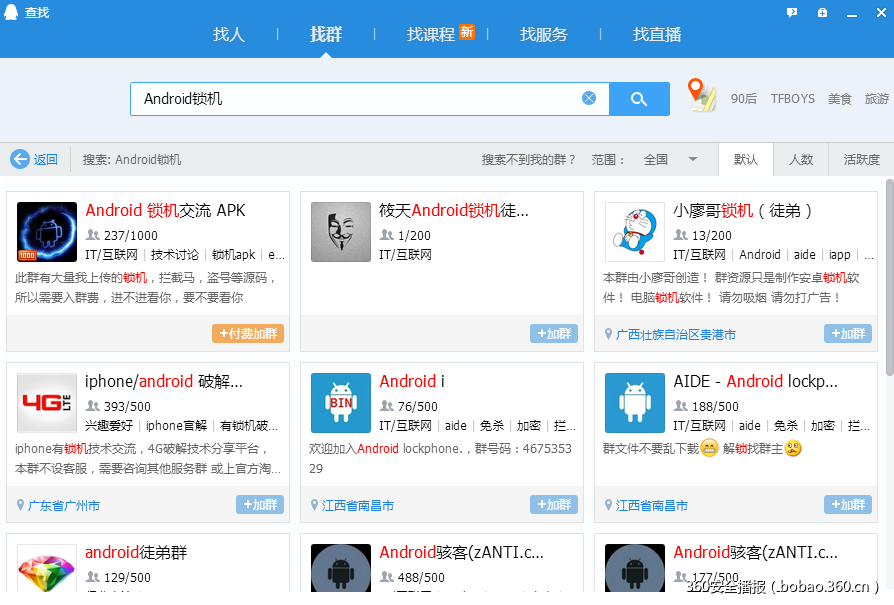Open the map location icon near hot searches
Screen dimensions: 894x605
[x=700, y=95]
